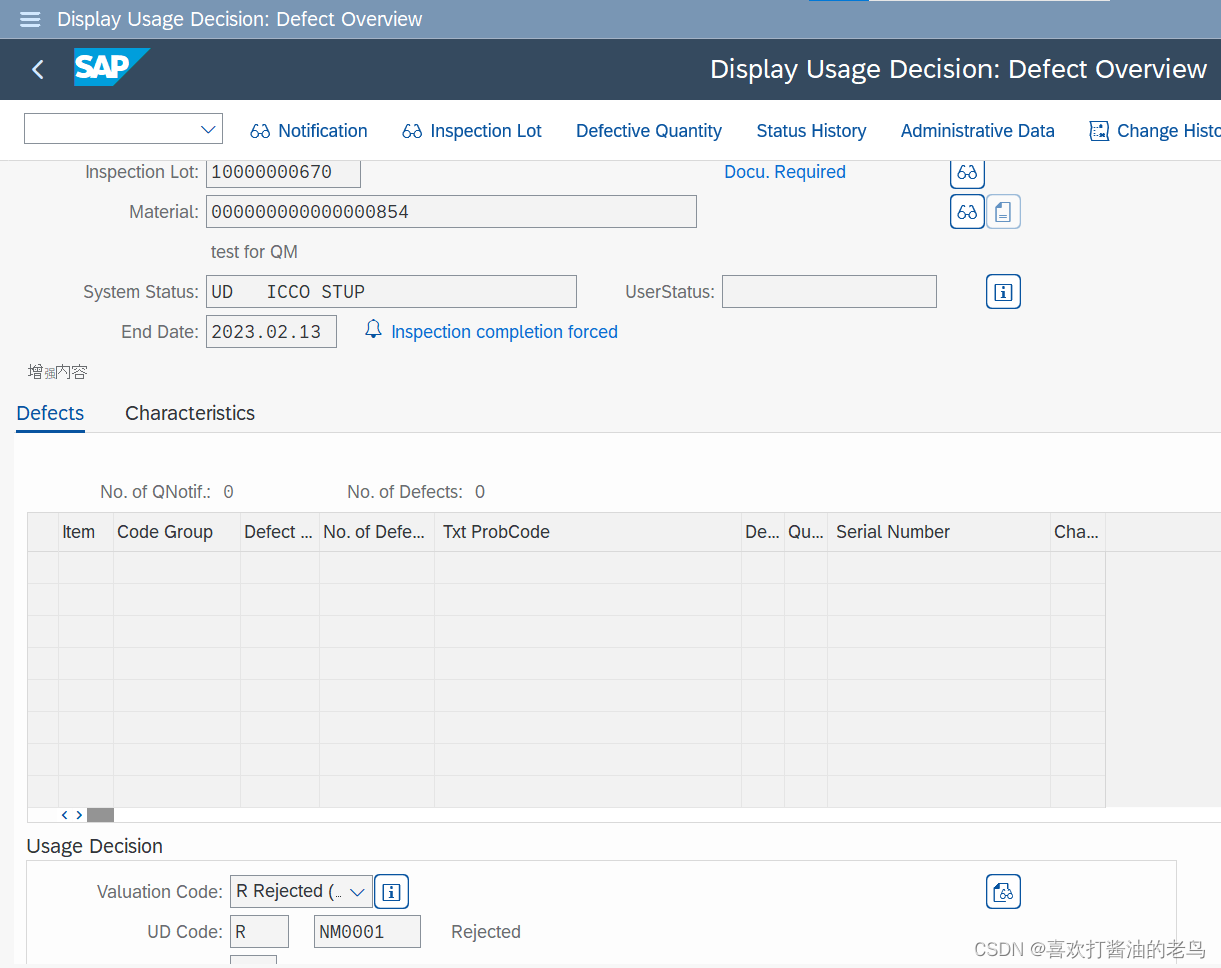Click the display Material binoculars icon
The width and height of the screenshot is (1221, 968).
tap(967, 211)
